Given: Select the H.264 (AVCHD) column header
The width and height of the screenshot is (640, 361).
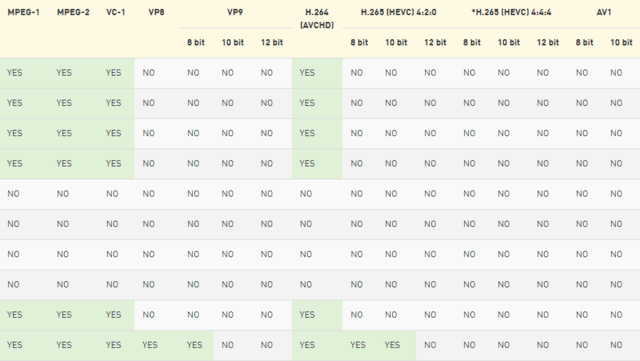Looking at the screenshot, I should coord(317,19).
